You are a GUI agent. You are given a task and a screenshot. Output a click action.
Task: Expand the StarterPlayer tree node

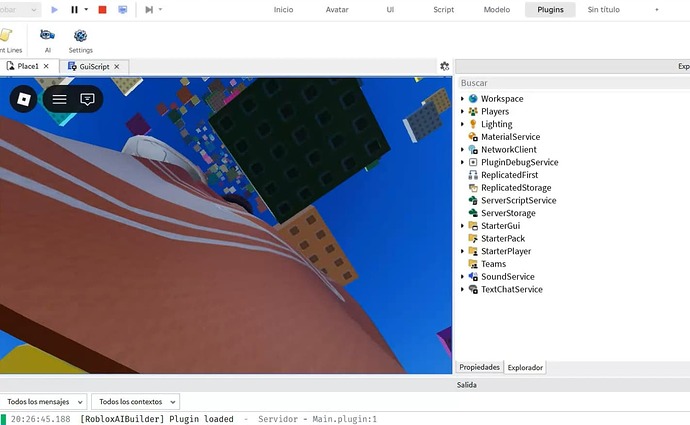pyautogui.click(x=462, y=251)
